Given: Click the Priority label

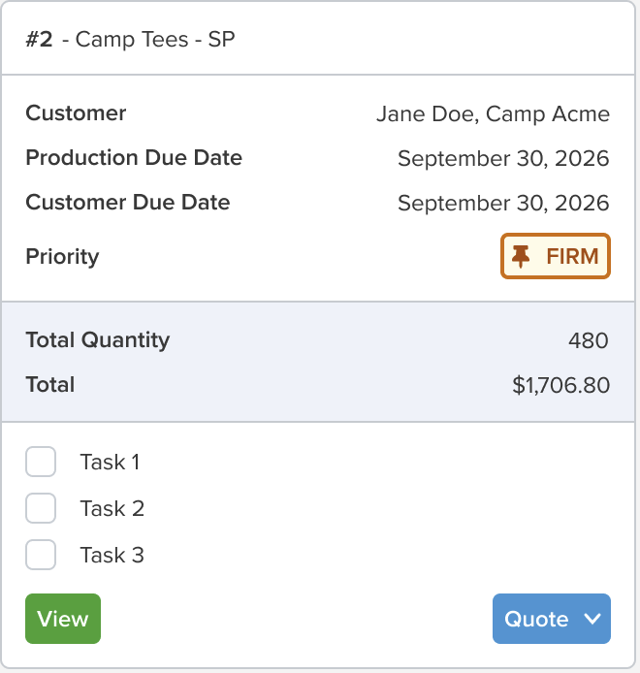Looking at the screenshot, I should tap(62, 257).
